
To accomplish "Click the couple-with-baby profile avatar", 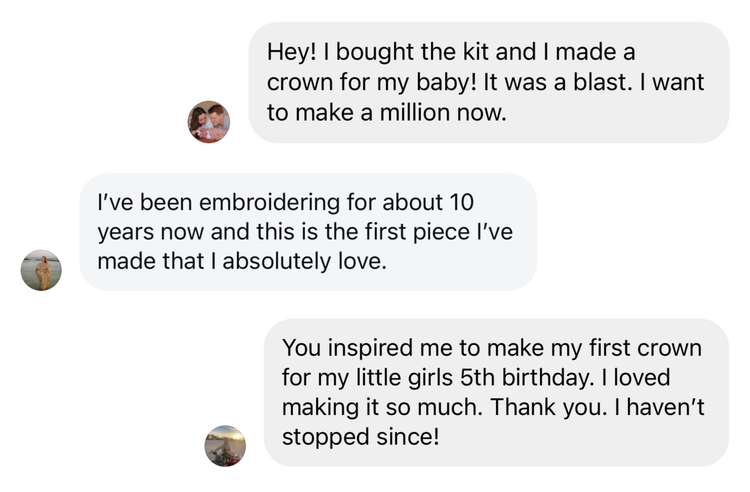I will [x=209, y=122].
